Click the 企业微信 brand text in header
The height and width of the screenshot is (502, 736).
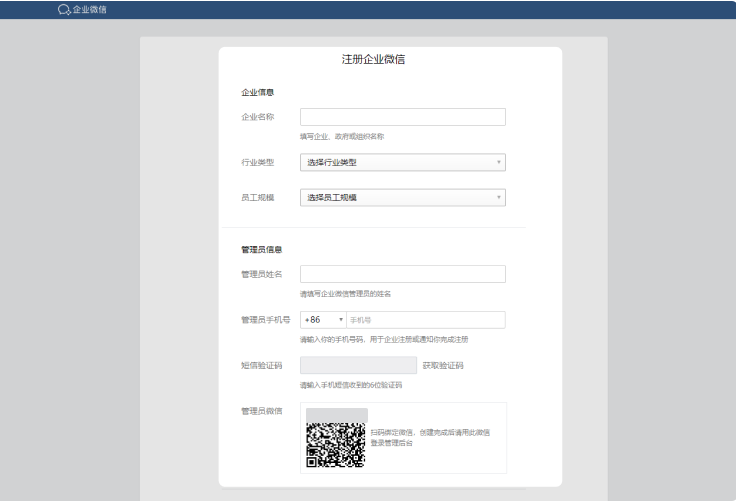(x=90, y=10)
